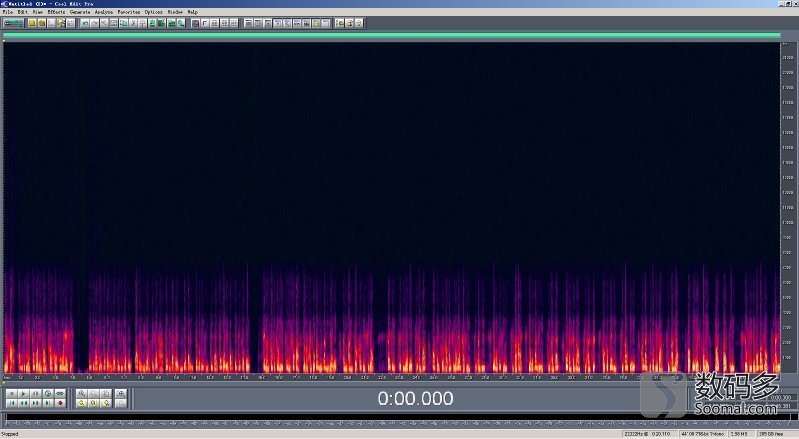Open the Favorites menu
This screenshot has width=799, height=439.
(129, 12)
